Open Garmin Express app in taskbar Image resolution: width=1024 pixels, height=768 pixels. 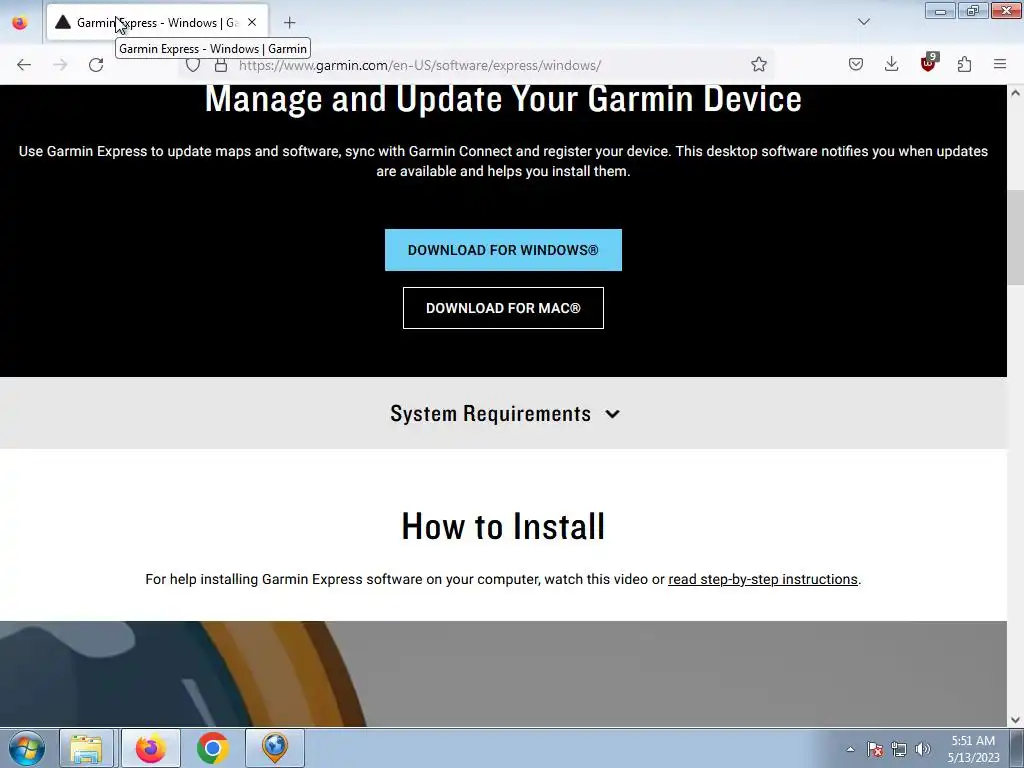275,748
